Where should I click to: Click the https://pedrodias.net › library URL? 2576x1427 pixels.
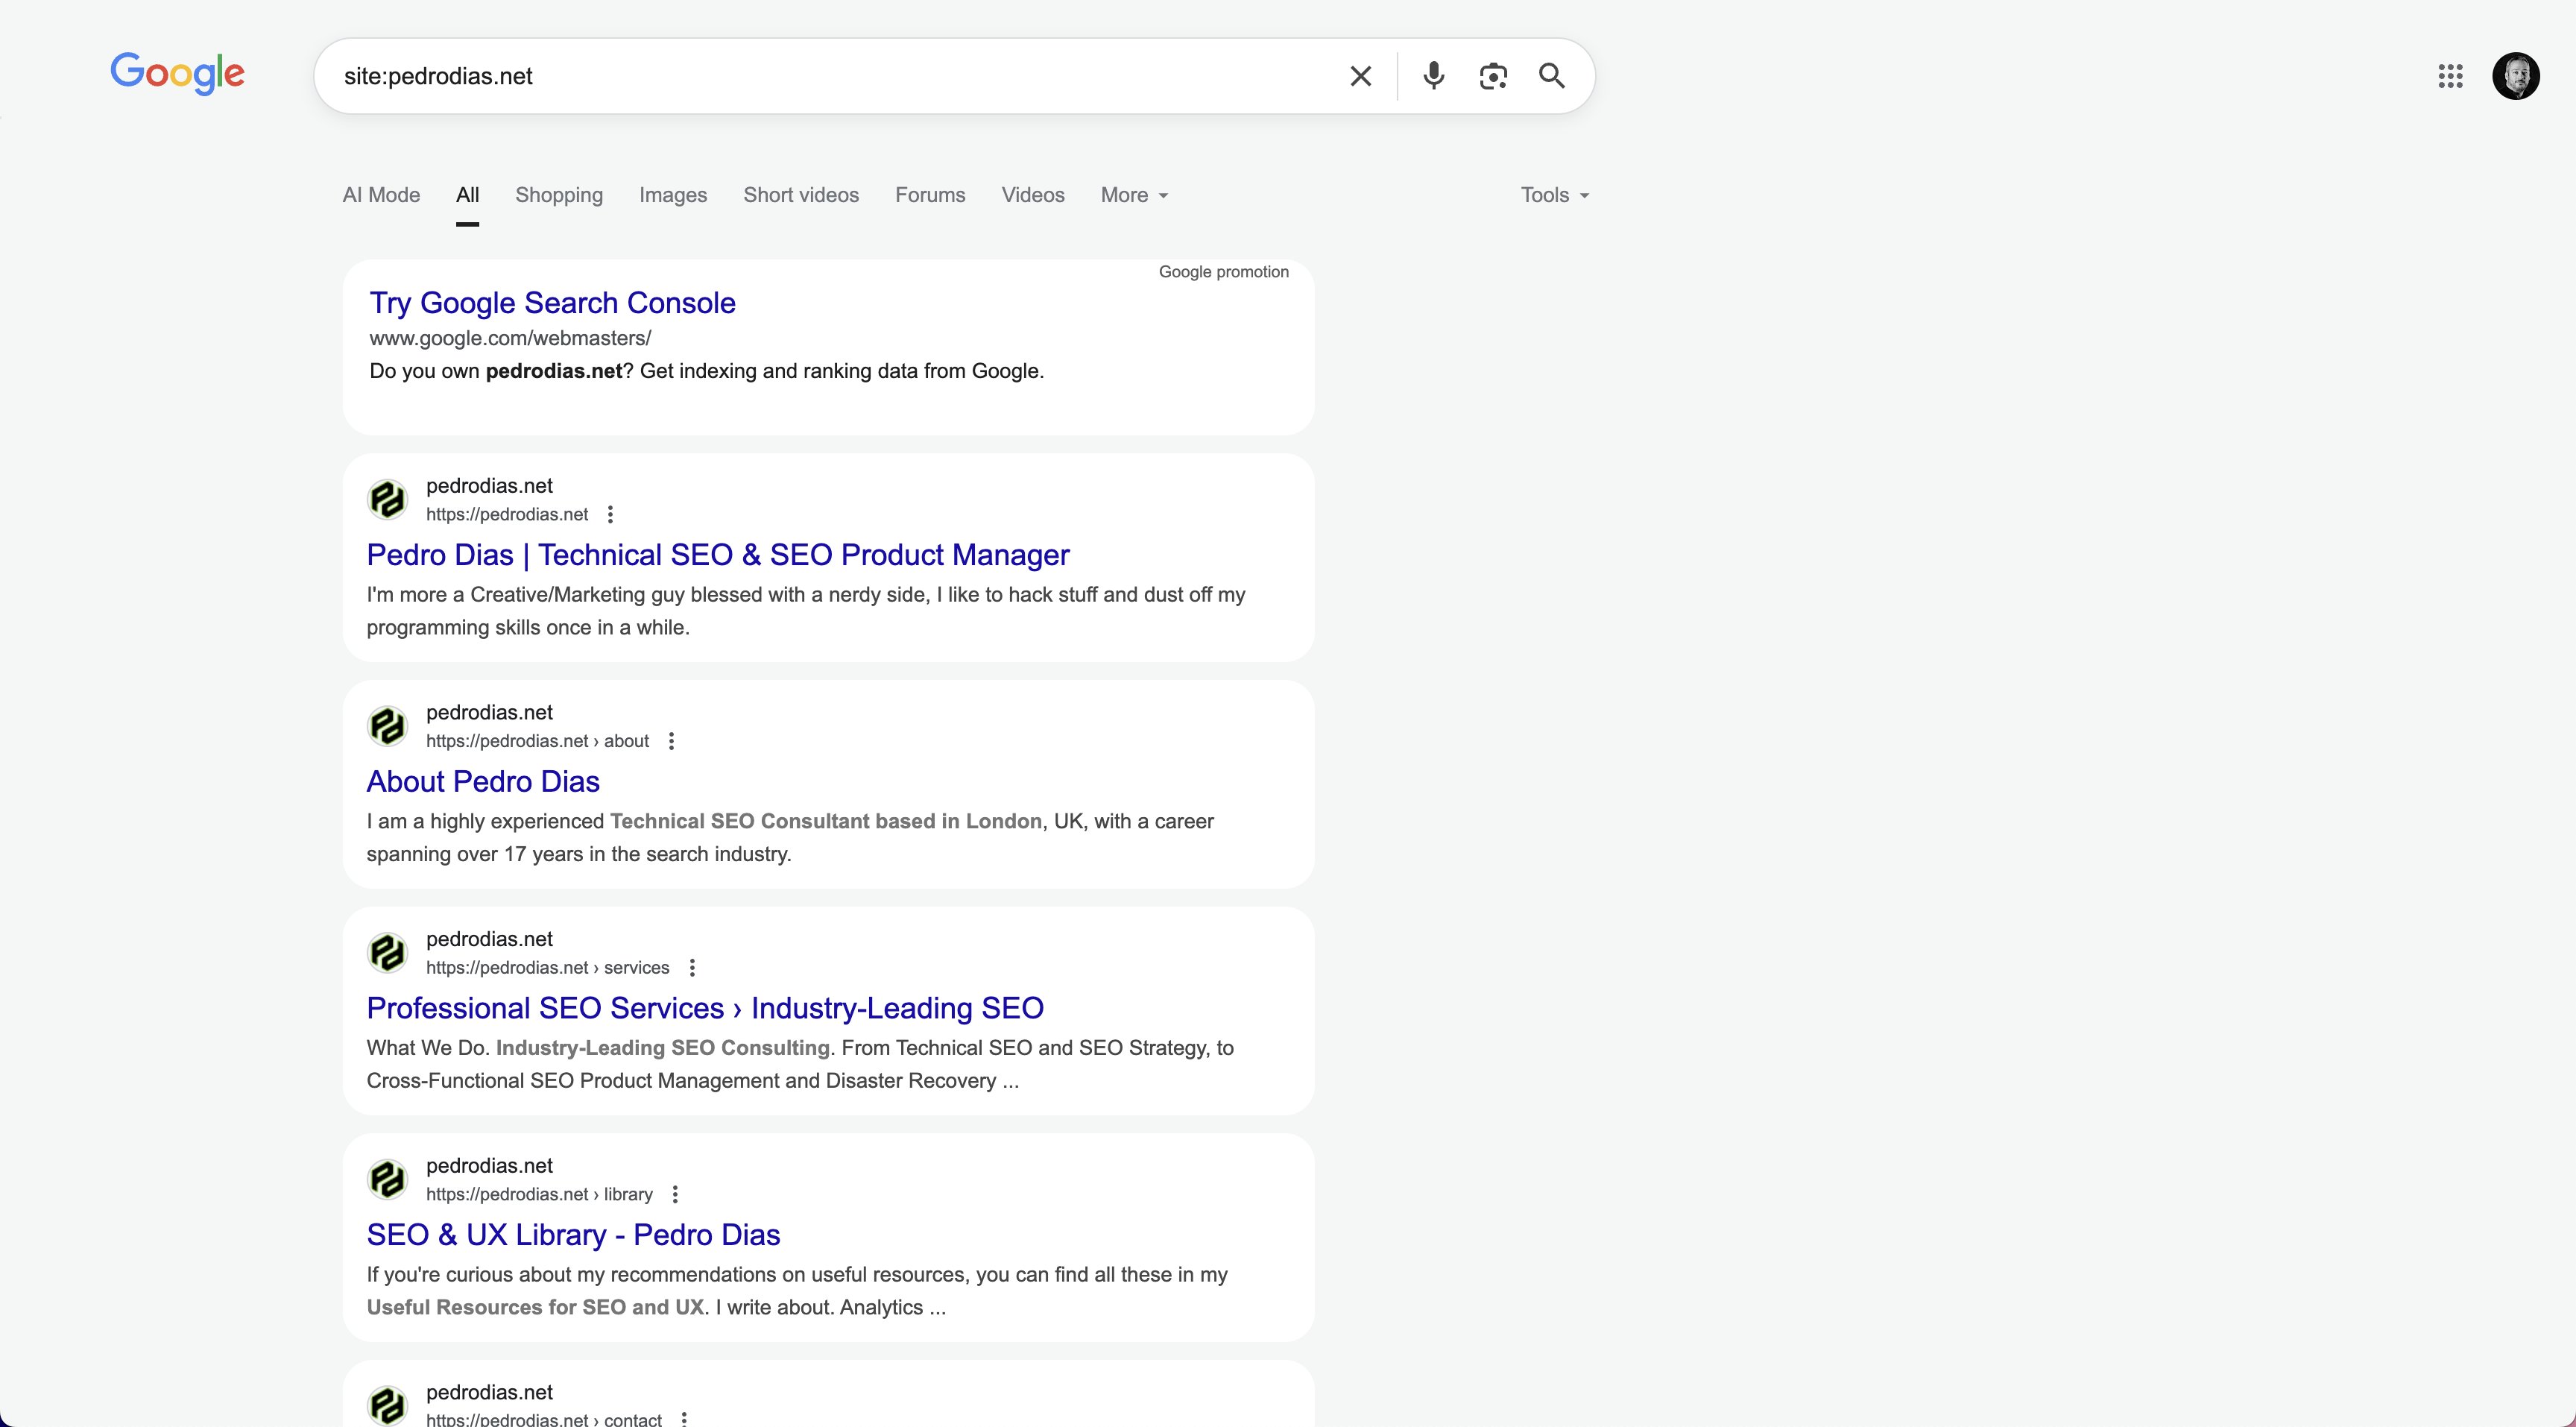click(539, 1194)
